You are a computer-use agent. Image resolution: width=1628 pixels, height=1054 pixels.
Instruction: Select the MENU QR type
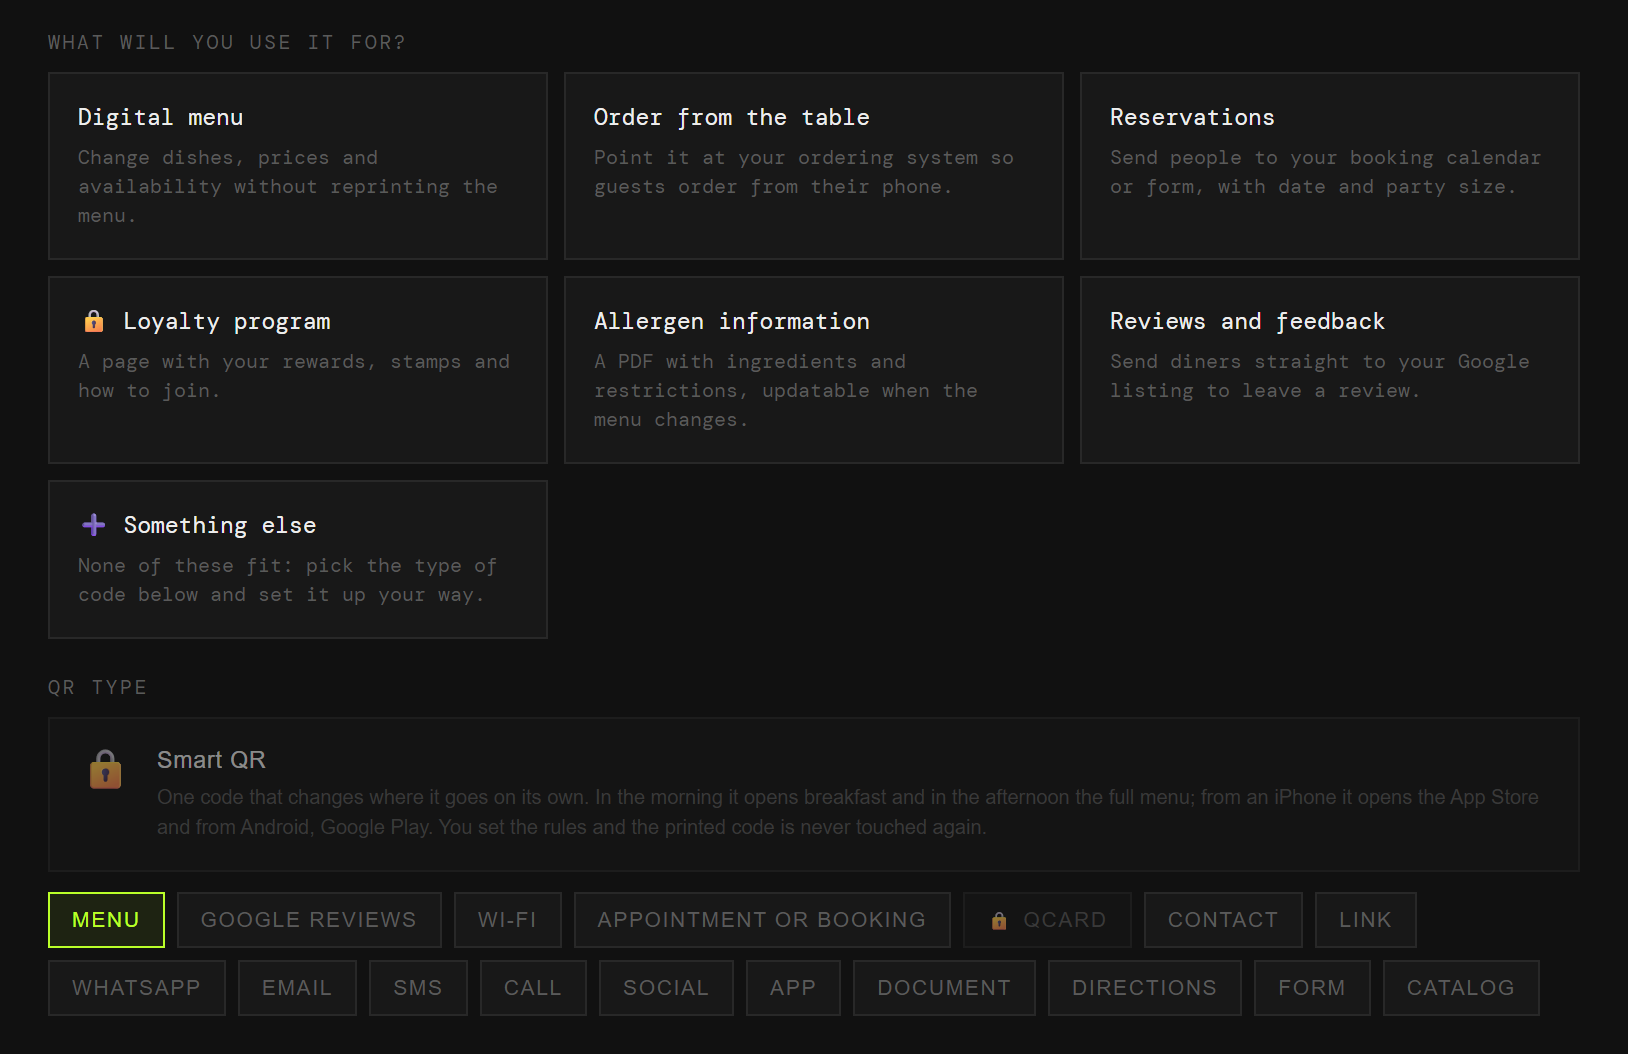(106, 920)
